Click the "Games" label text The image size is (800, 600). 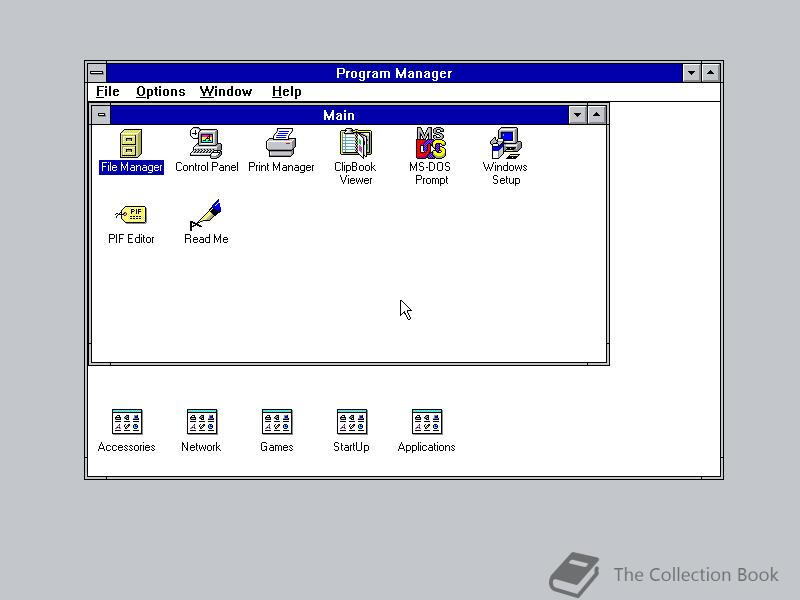point(277,447)
